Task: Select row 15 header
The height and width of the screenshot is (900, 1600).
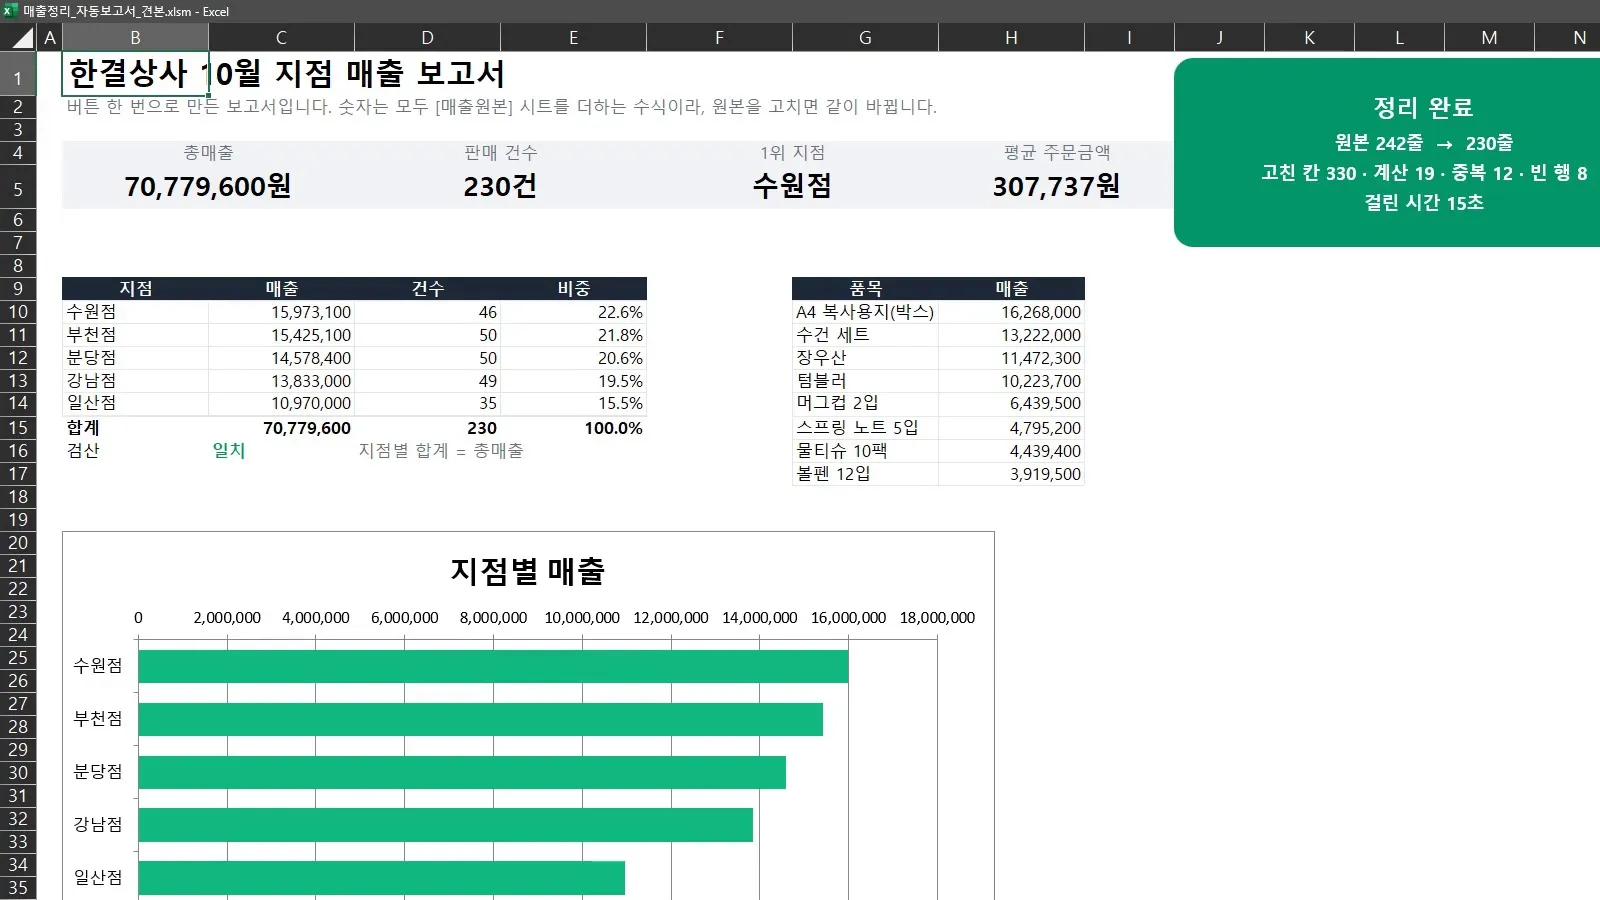Action: pos(18,427)
